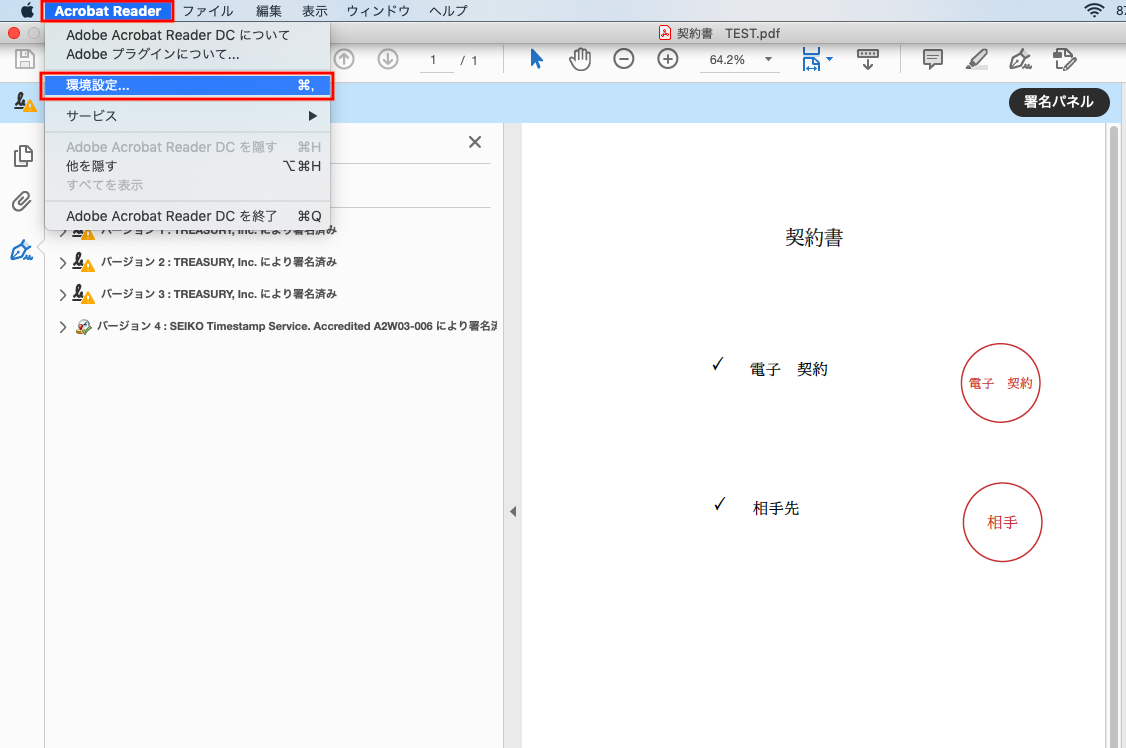Open the ファイル menu
Viewport: 1126px width, 748px height.
point(207,11)
